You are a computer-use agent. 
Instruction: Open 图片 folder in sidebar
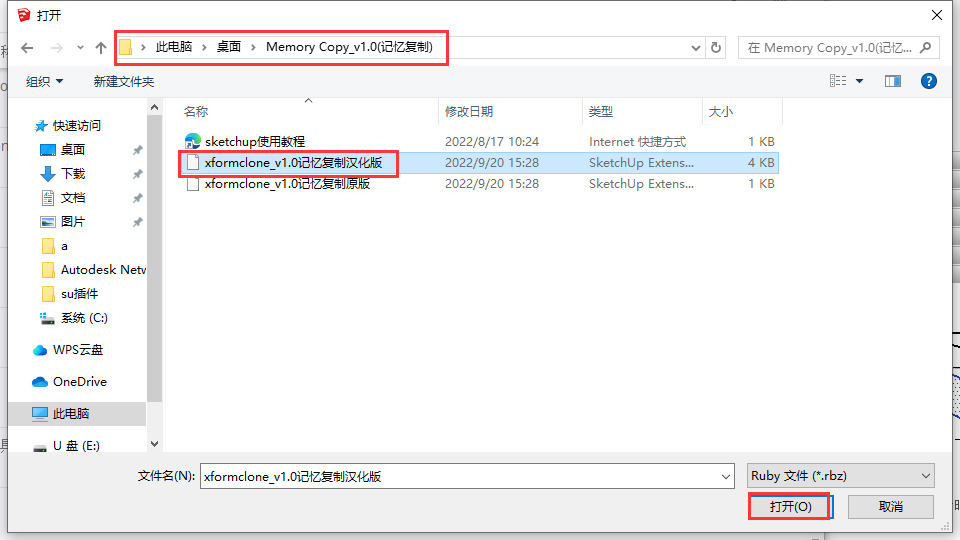pos(72,222)
